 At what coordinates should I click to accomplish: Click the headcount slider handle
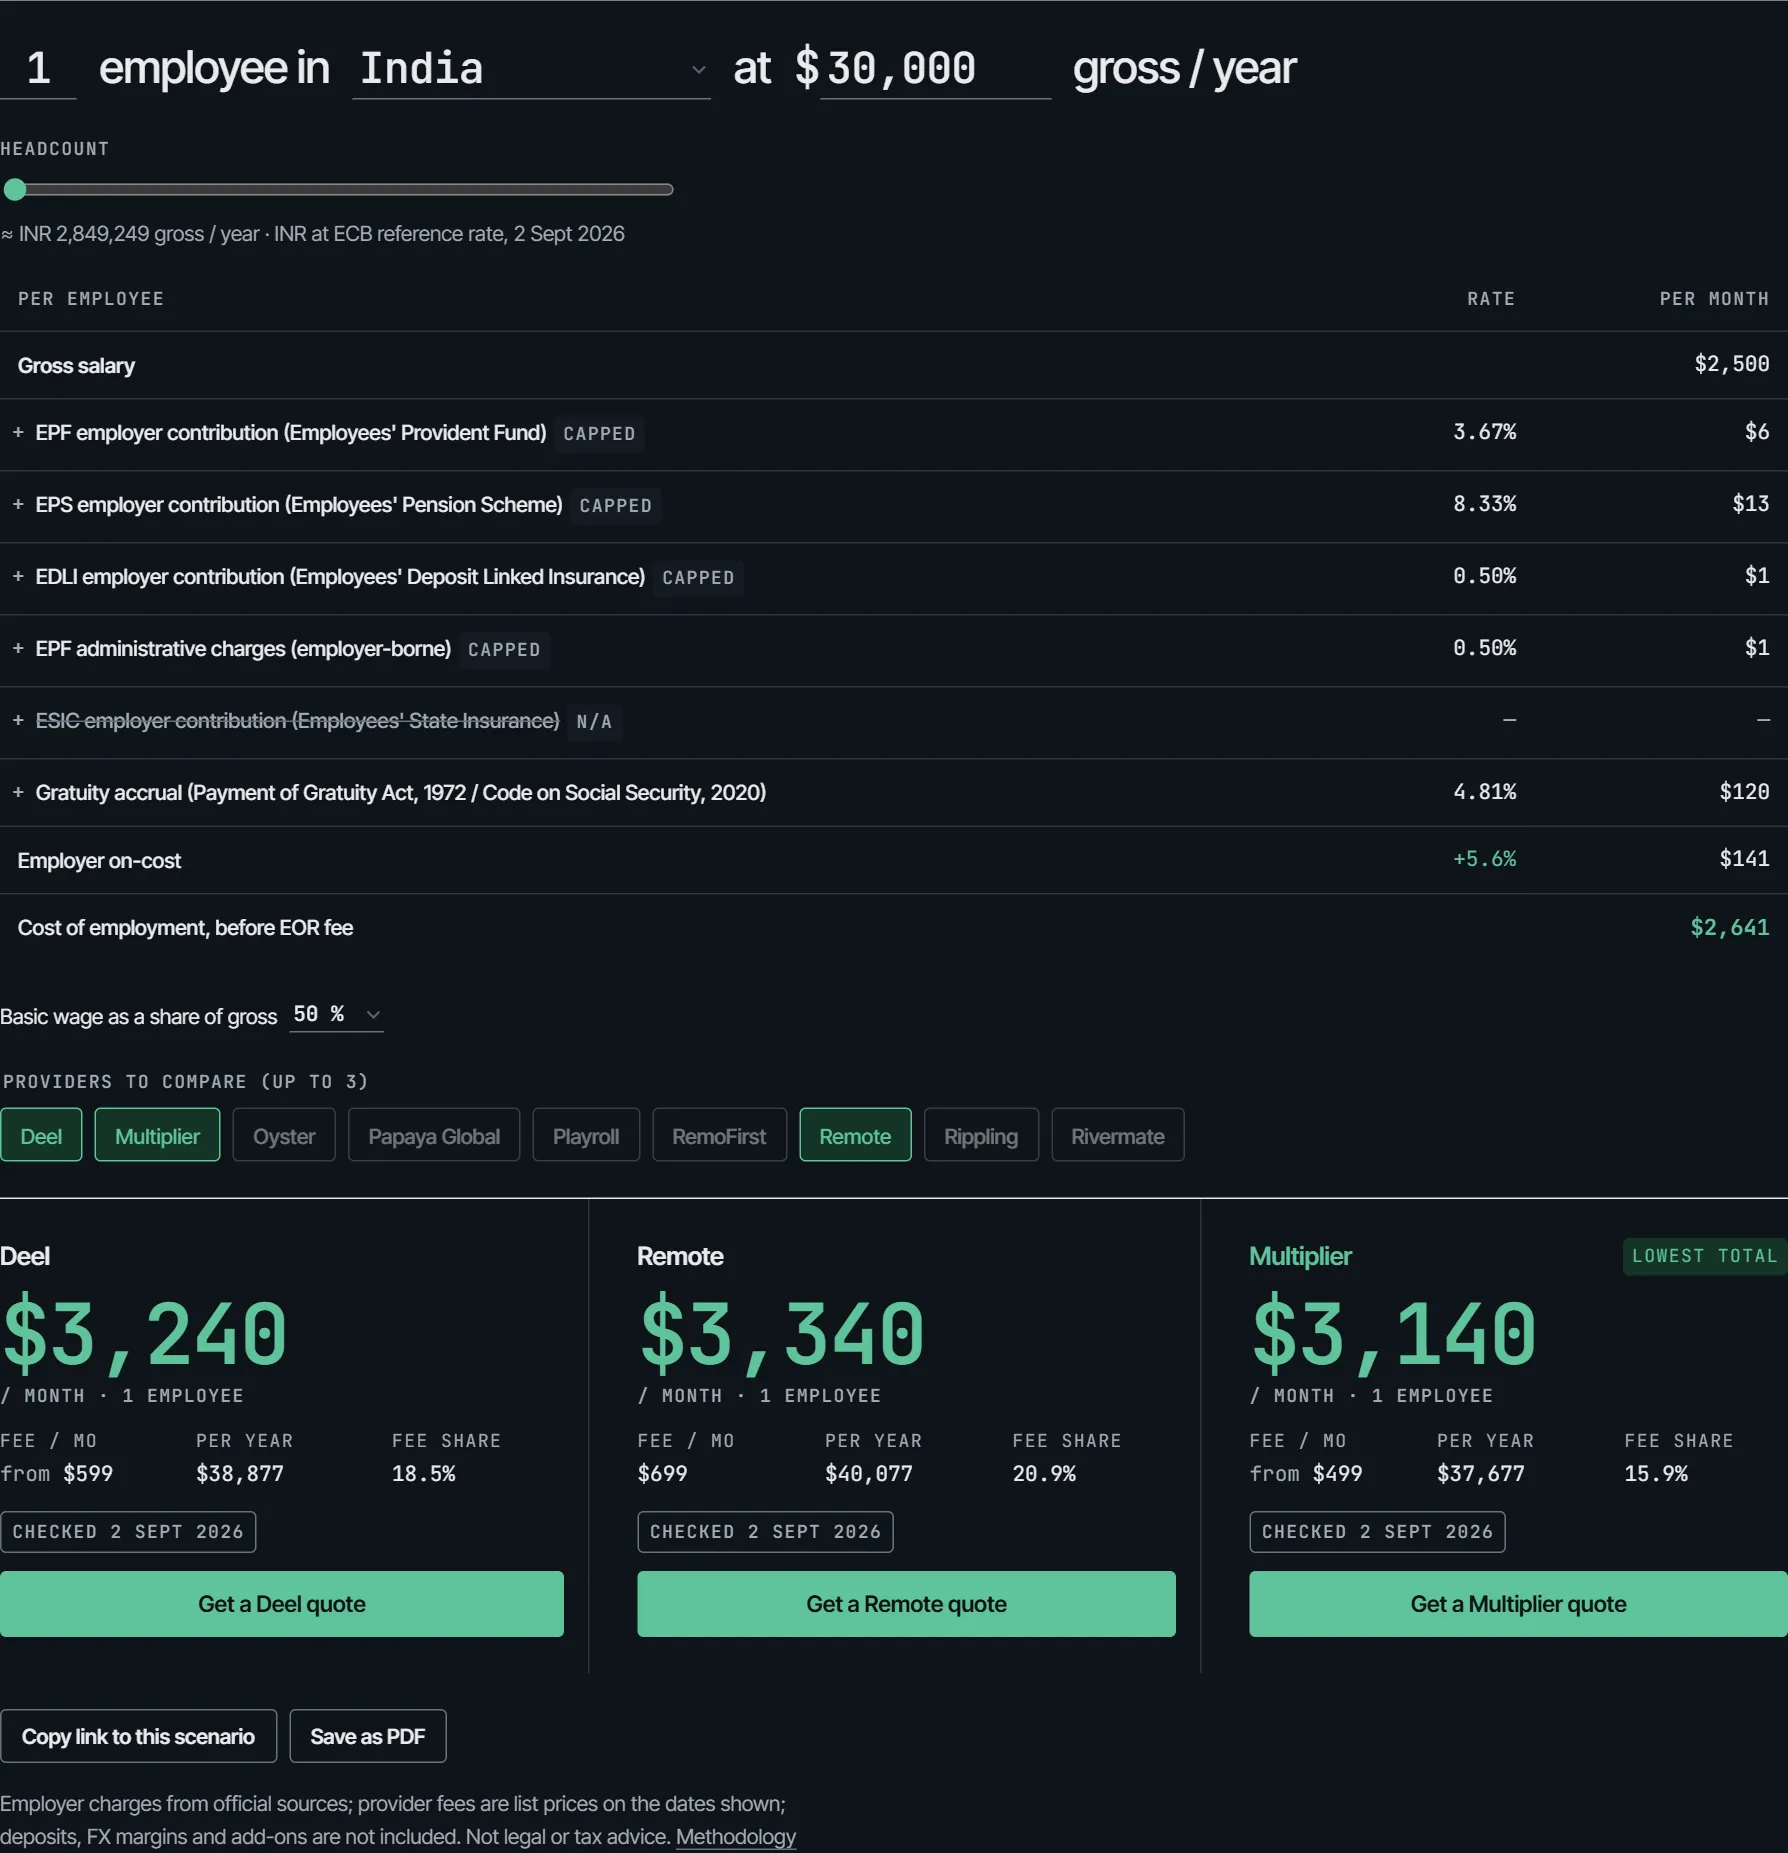tap(15, 189)
